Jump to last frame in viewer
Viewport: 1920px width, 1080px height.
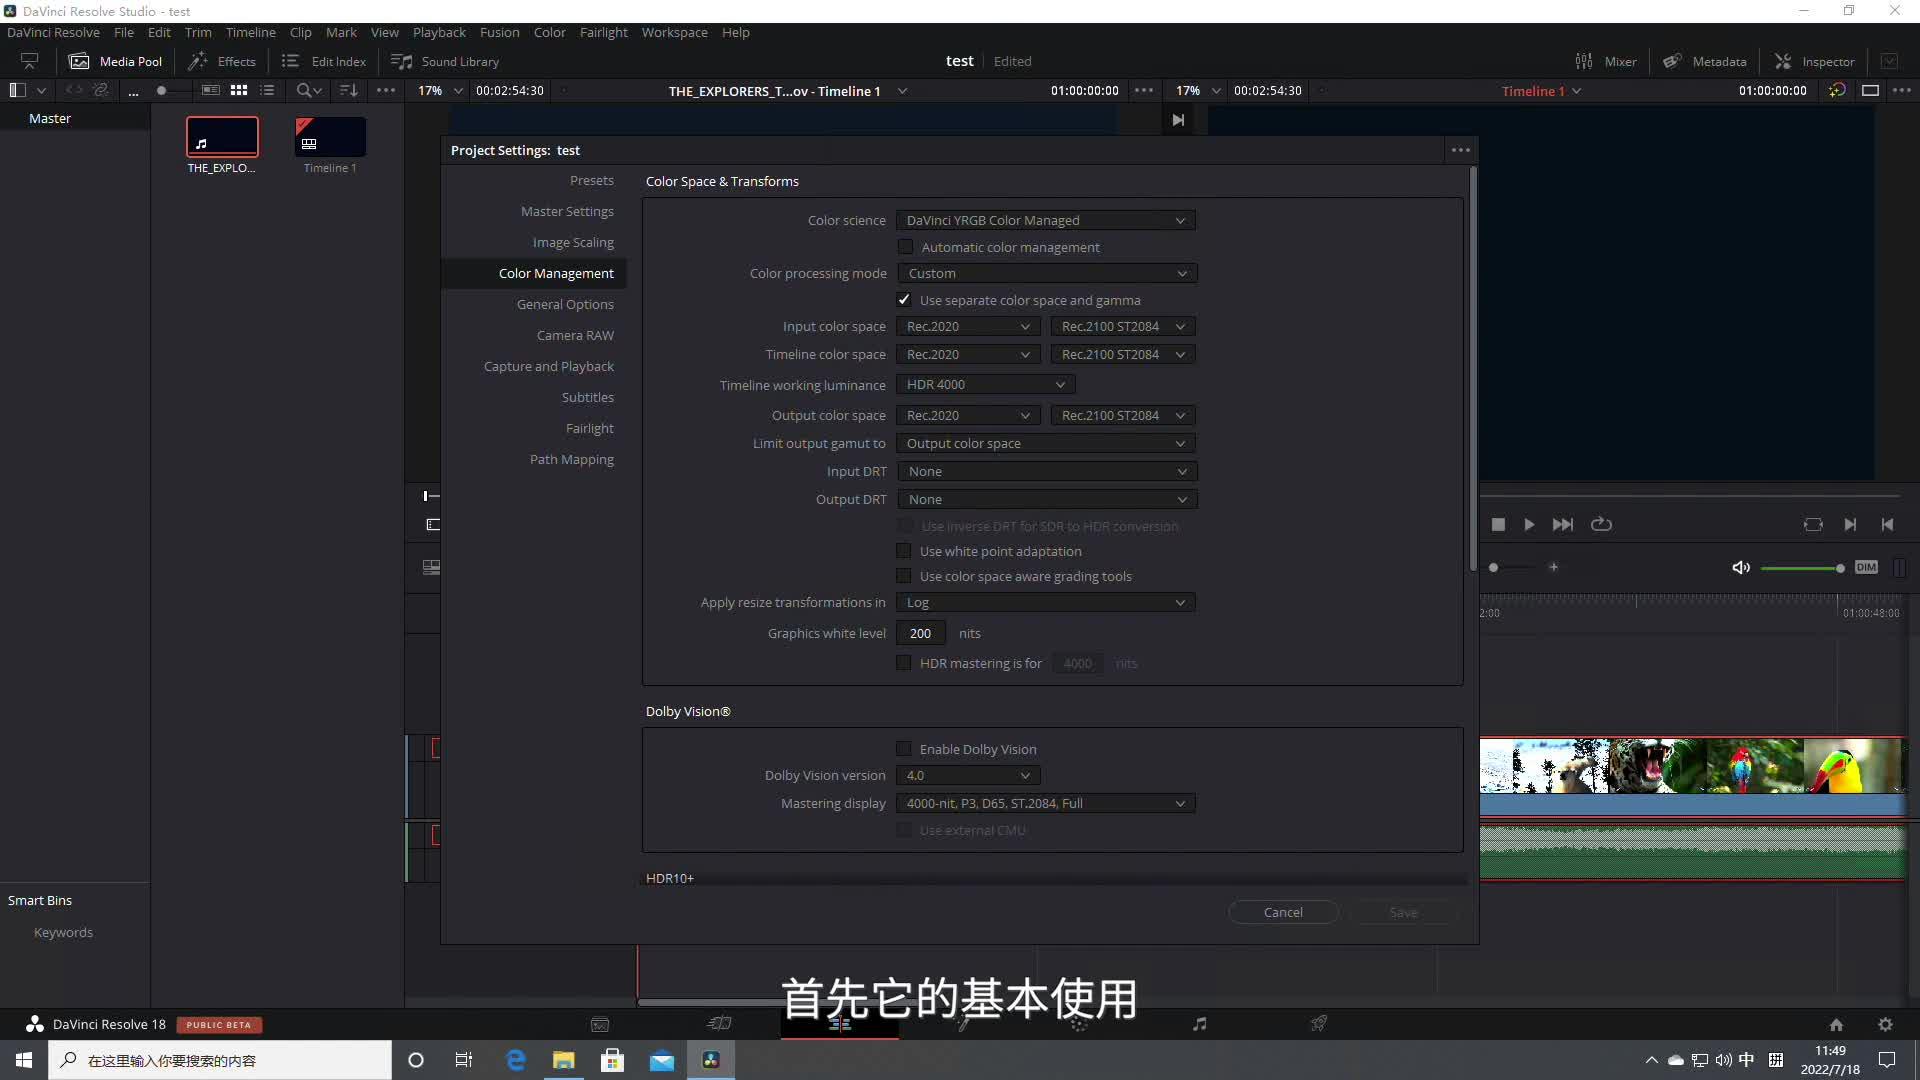(1562, 524)
